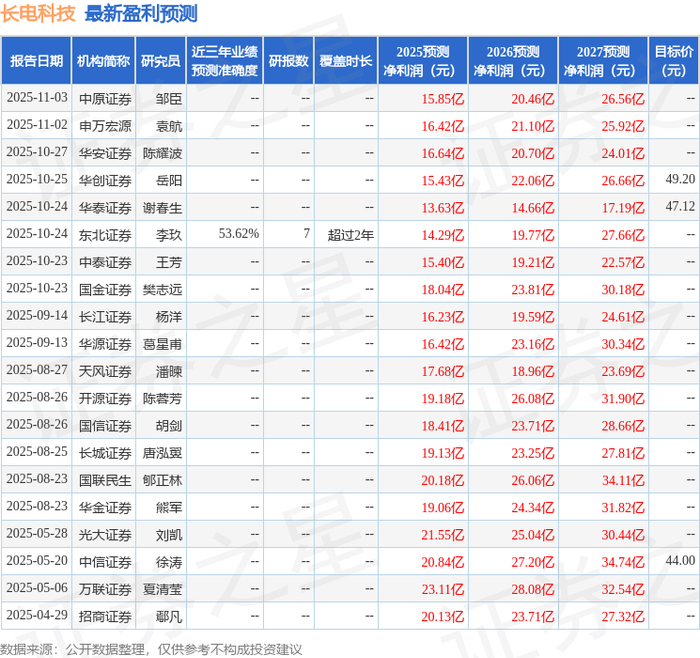Click researcher name 陈蓉芳

pos(162,398)
